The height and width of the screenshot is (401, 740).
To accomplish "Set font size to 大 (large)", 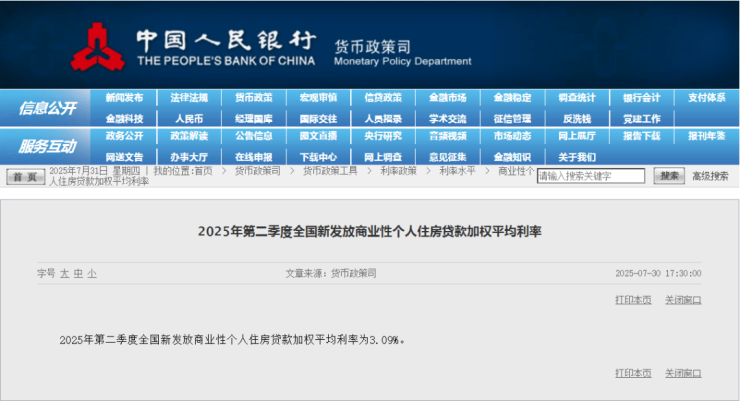I will (x=64, y=273).
